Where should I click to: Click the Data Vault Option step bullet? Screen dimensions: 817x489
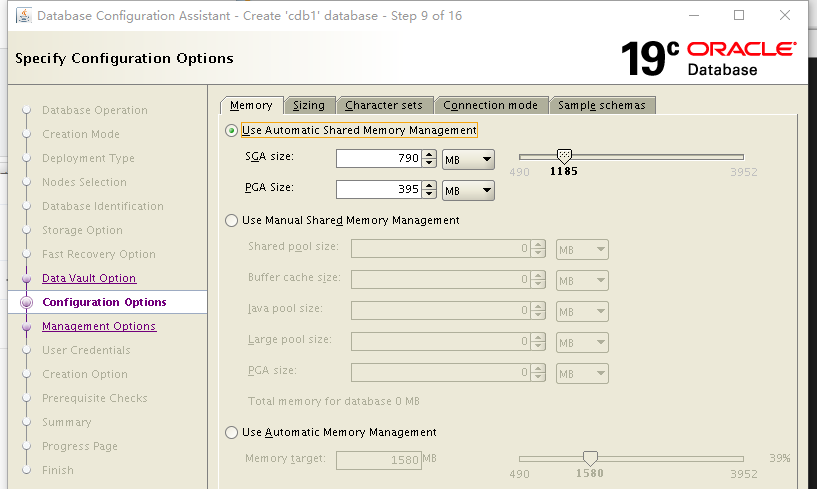pyautogui.click(x=26, y=278)
